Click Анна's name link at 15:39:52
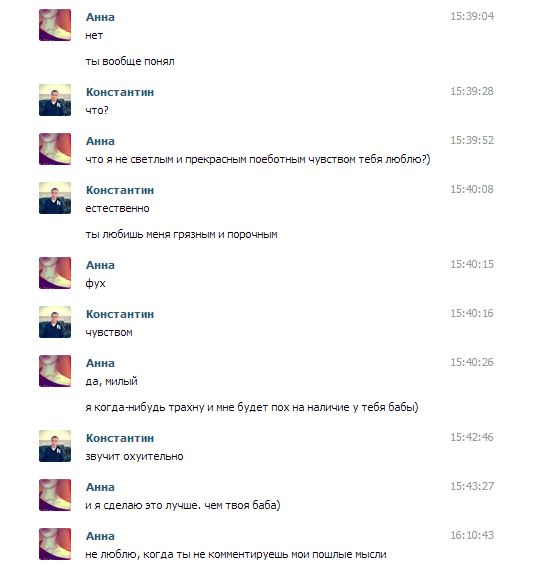The image size is (552, 571). coord(100,141)
